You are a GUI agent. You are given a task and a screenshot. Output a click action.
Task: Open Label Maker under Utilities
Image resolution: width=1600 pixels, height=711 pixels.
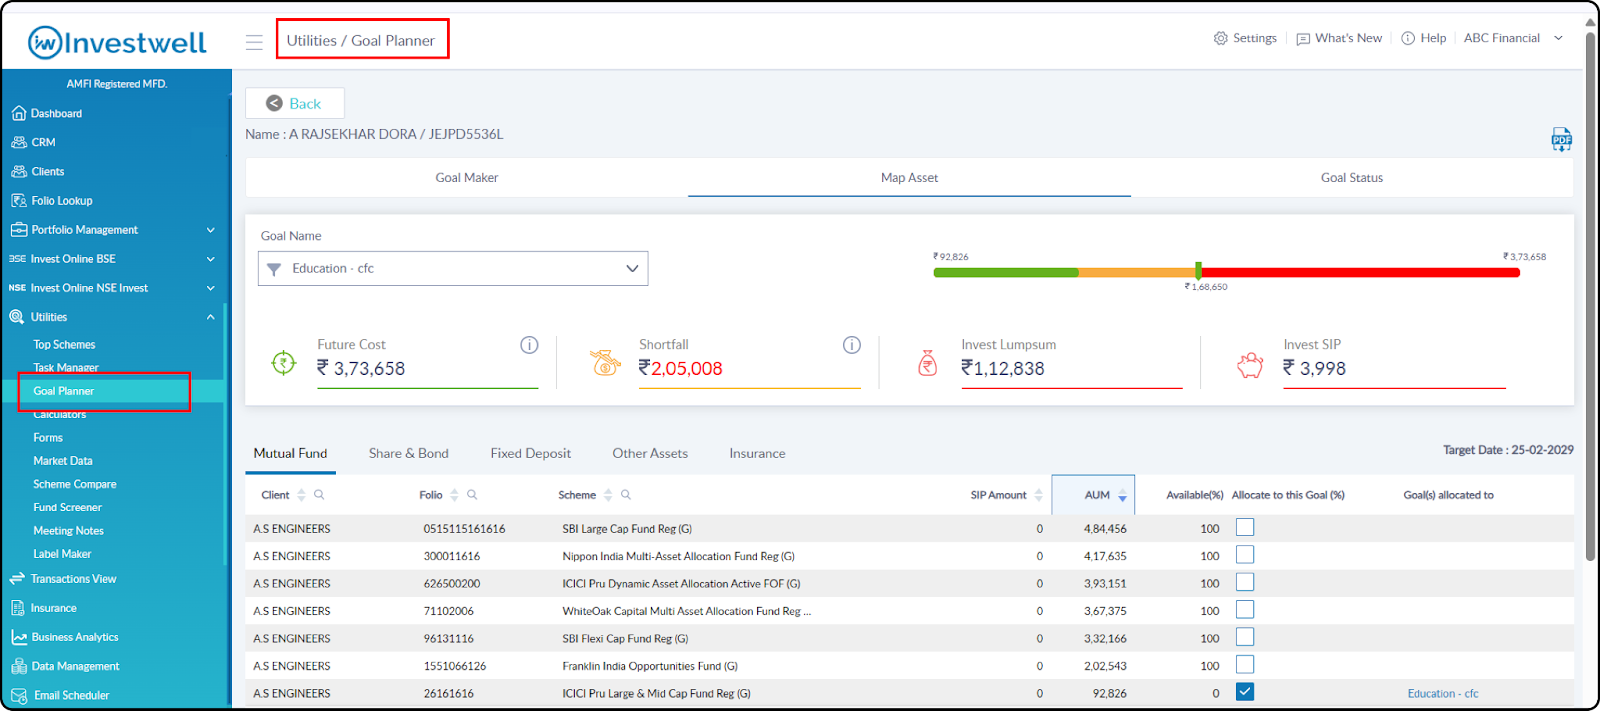(x=62, y=554)
